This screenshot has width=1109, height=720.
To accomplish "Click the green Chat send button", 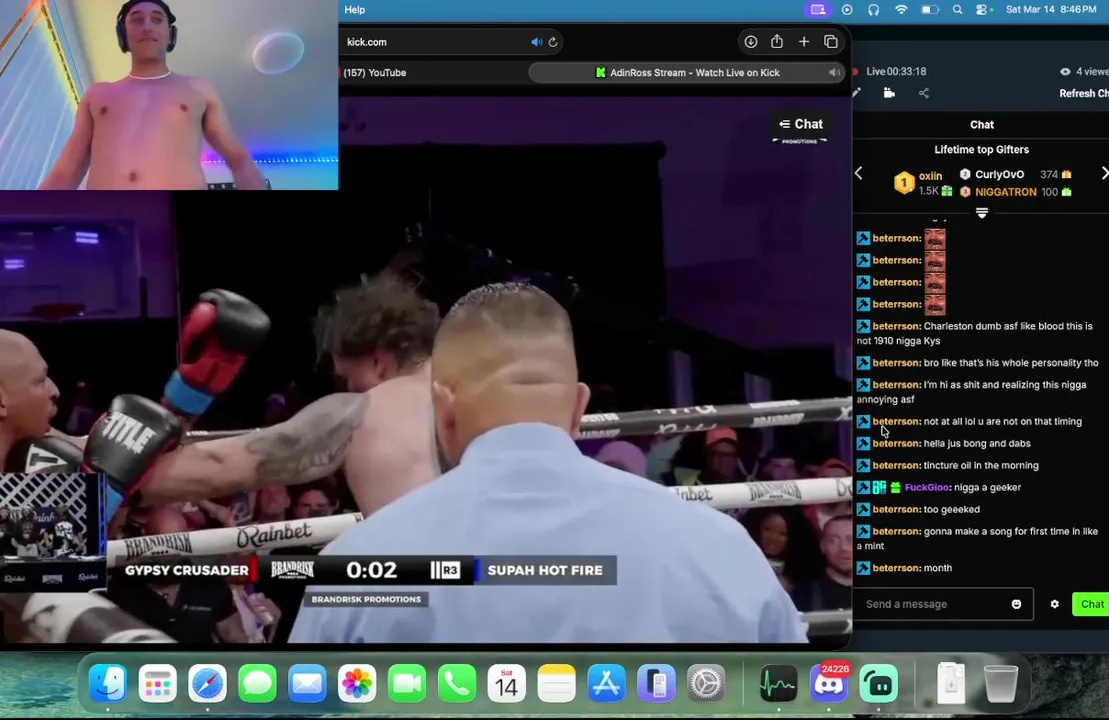I will tap(1091, 604).
